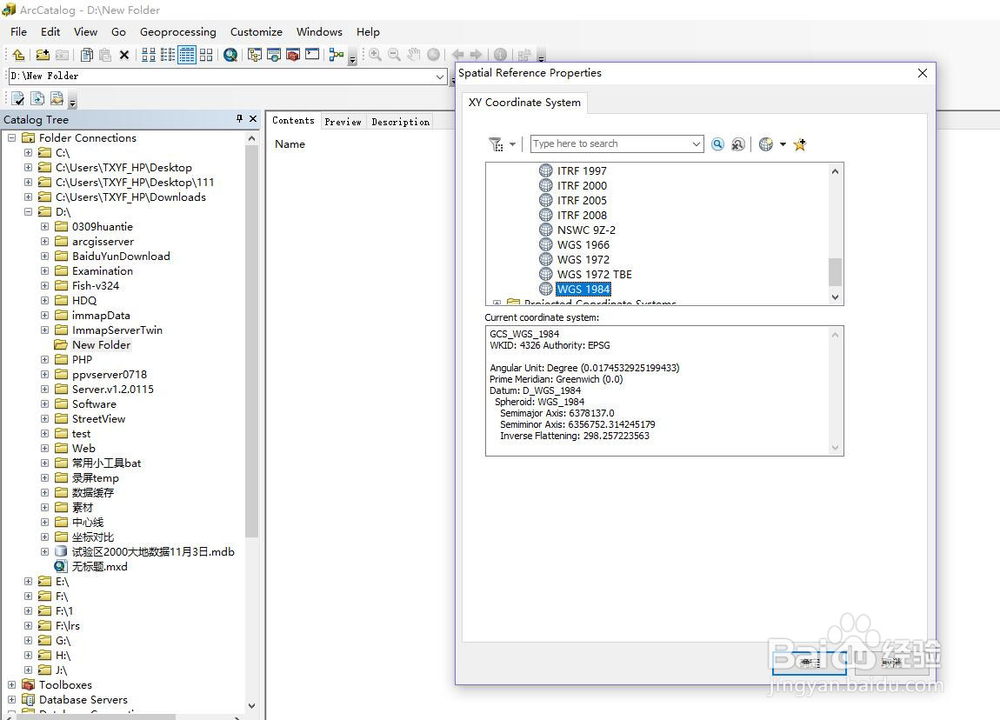Open the File menu
The width and height of the screenshot is (1000, 720).
click(18, 32)
